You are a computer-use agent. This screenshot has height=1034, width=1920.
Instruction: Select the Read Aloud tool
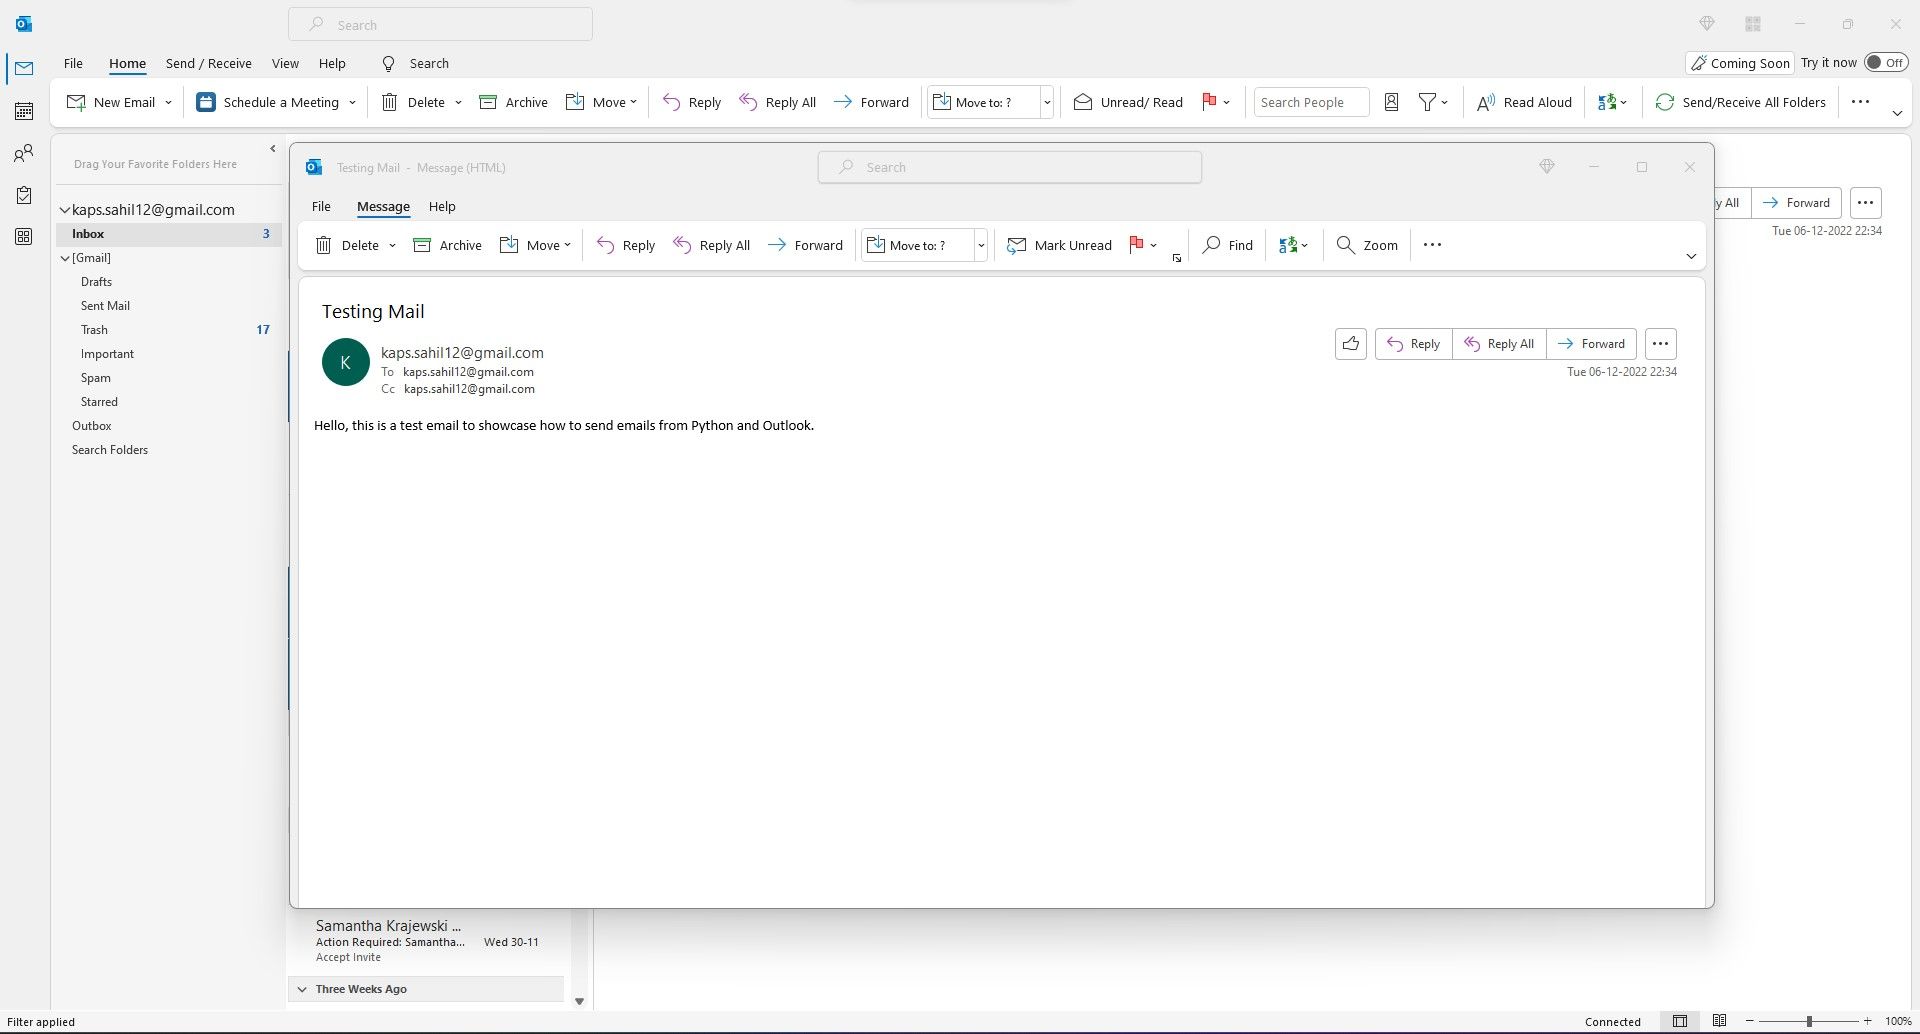(1523, 101)
